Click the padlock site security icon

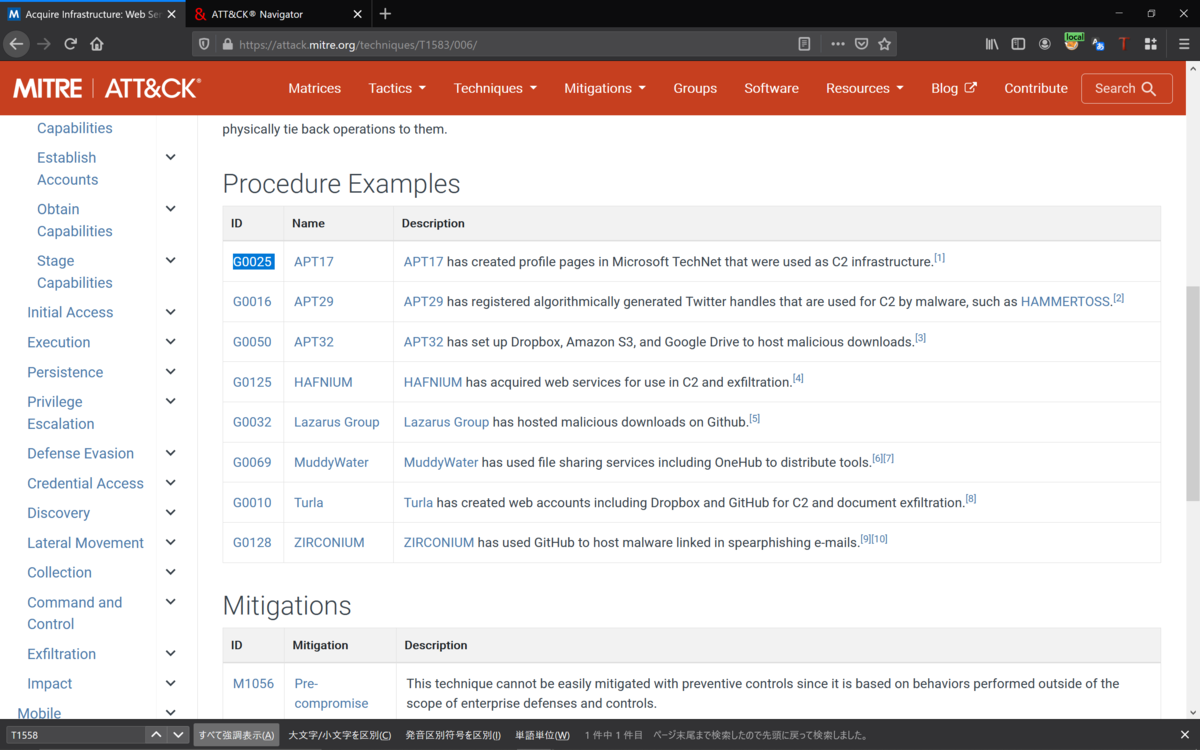(x=227, y=44)
